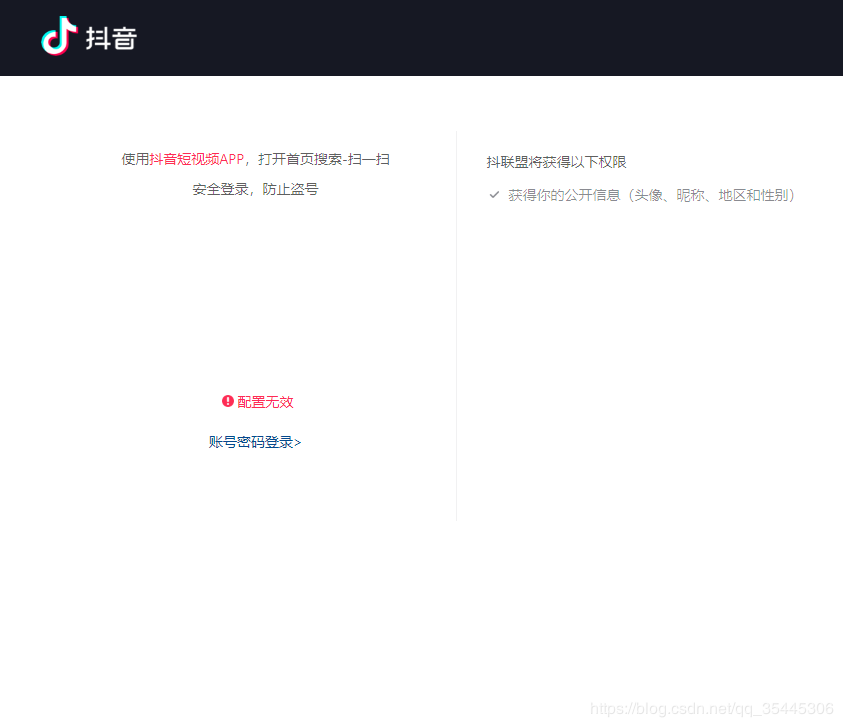This screenshot has height=727, width=843.
Task: Click the 抖音 wordmark in header
Action: pyautogui.click(x=111, y=38)
